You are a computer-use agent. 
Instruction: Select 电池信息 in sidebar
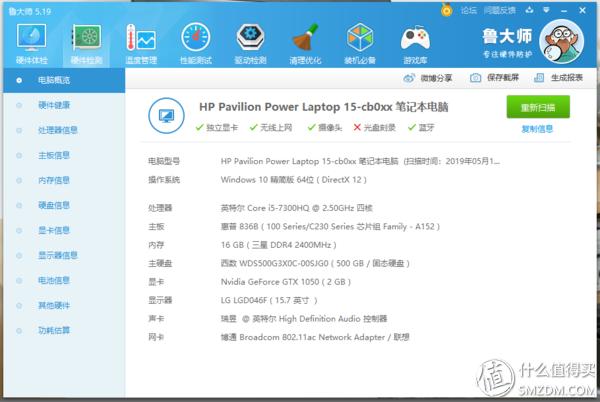(64, 280)
